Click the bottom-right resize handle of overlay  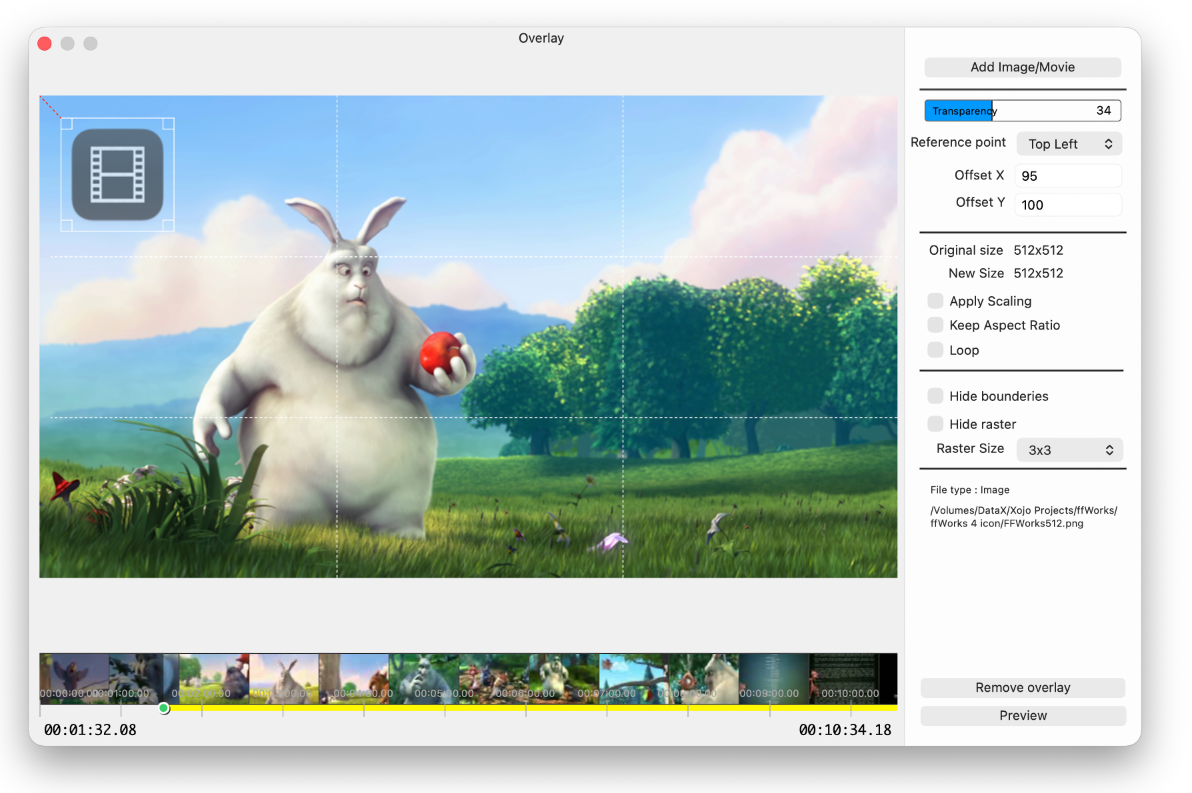tap(169, 226)
